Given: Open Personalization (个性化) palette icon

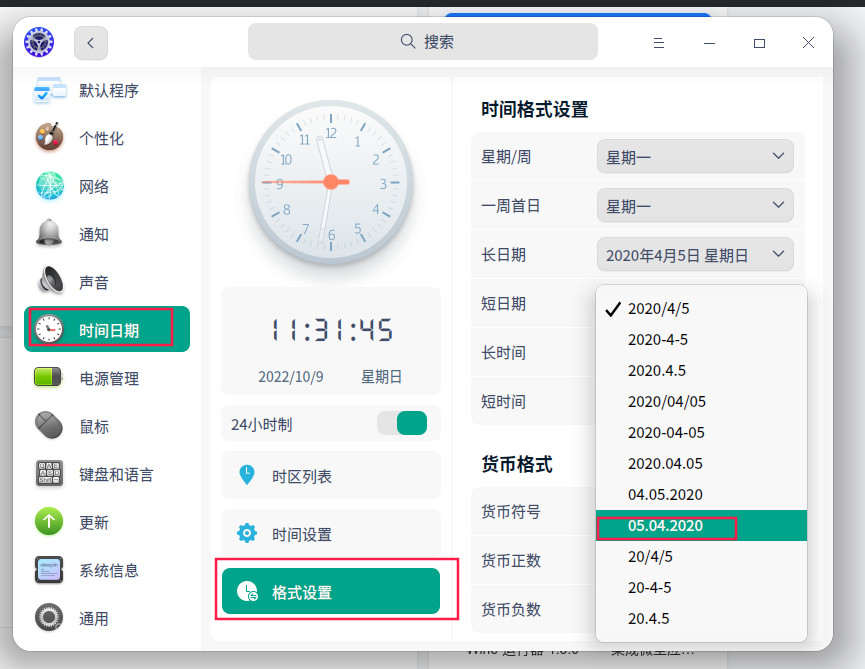Looking at the screenshot, I should tap(50, 137).
